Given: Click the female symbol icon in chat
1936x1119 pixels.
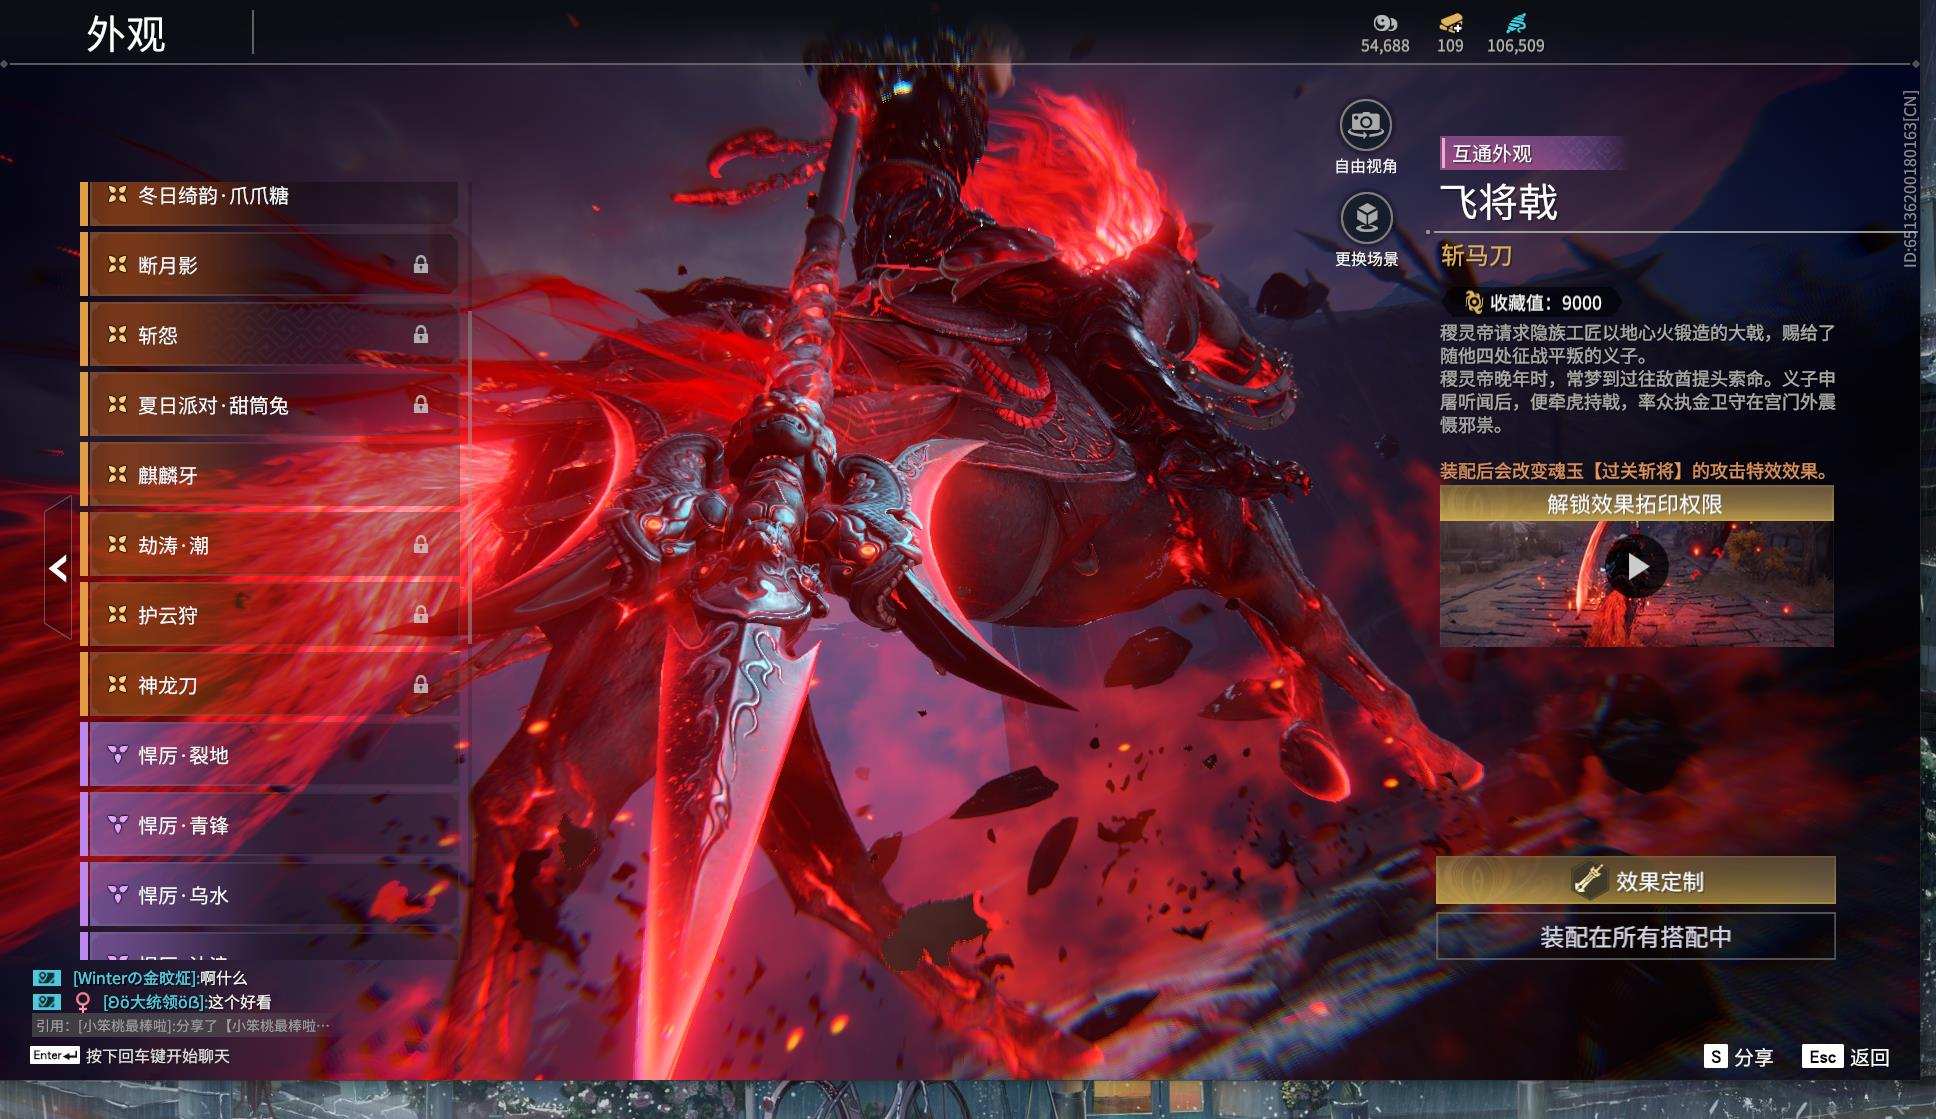Looking at the screenshot, I should pos(83,1001).
